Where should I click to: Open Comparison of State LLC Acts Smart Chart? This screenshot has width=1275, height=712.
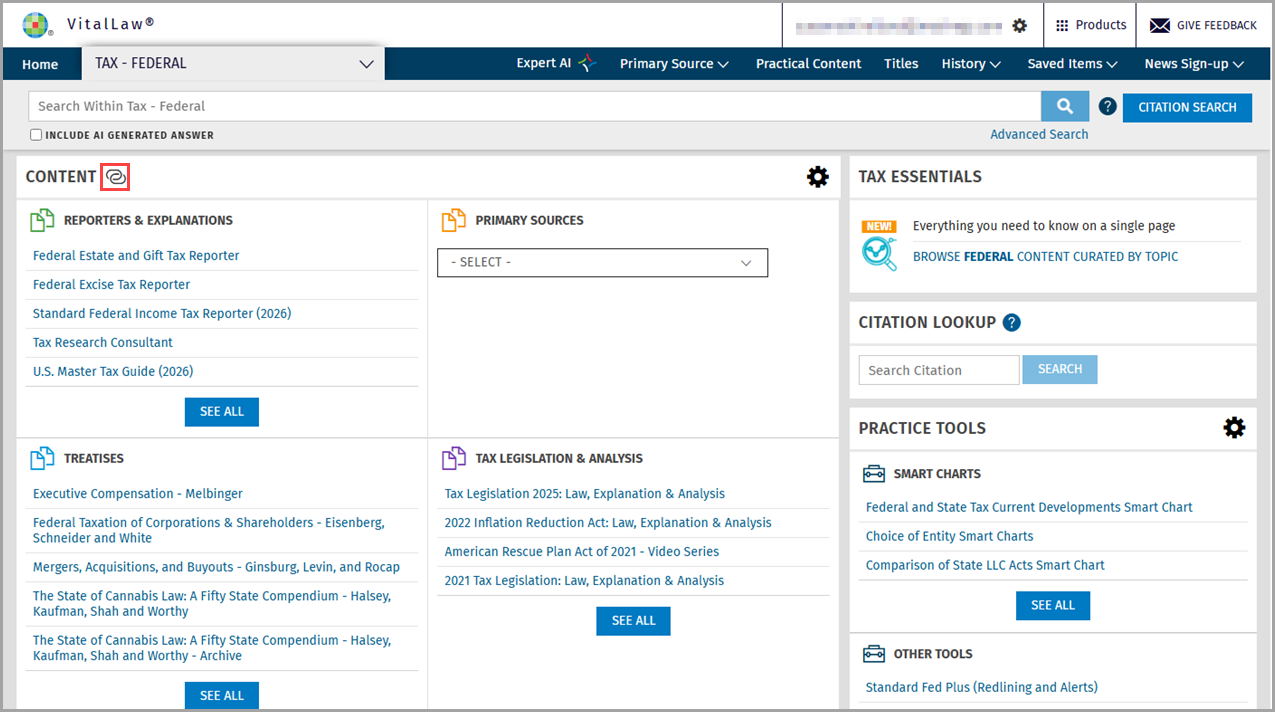(x=985, y=566)
